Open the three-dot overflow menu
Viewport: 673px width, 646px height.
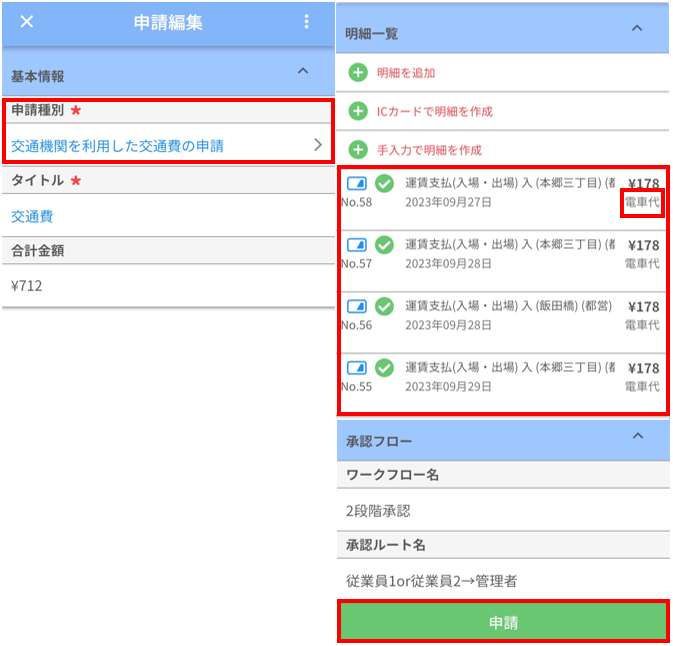[306, 22]
